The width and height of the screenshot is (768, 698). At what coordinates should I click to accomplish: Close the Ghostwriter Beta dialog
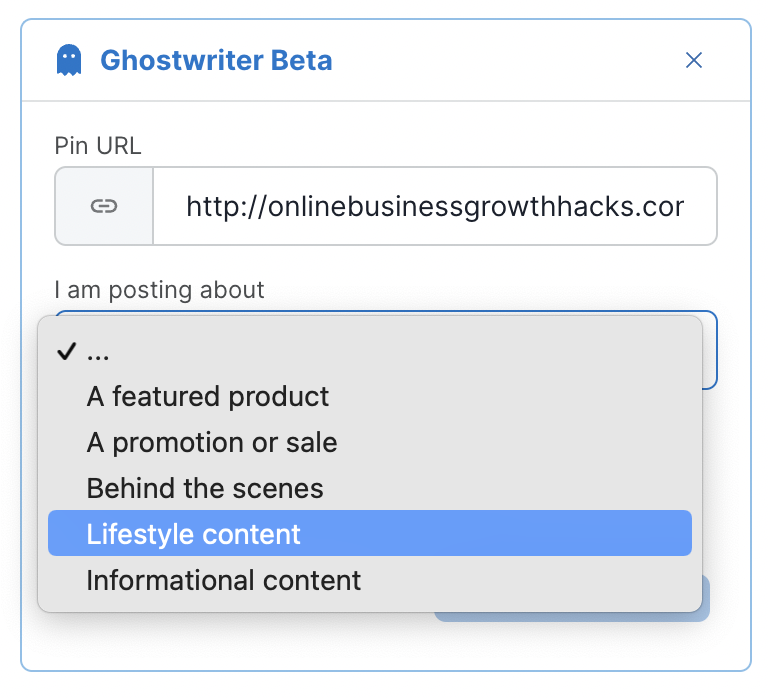694,60
